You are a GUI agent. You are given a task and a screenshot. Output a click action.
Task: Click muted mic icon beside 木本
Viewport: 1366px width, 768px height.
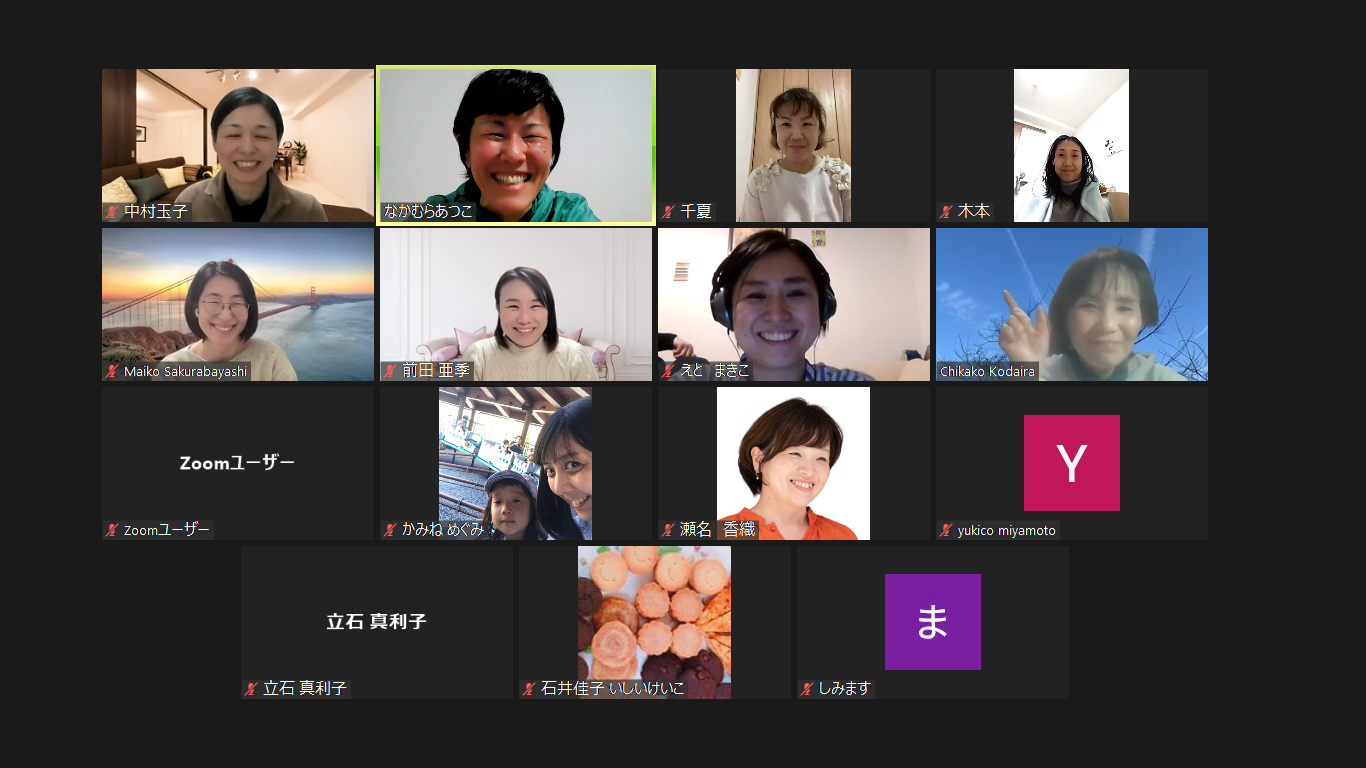(946, 212)
